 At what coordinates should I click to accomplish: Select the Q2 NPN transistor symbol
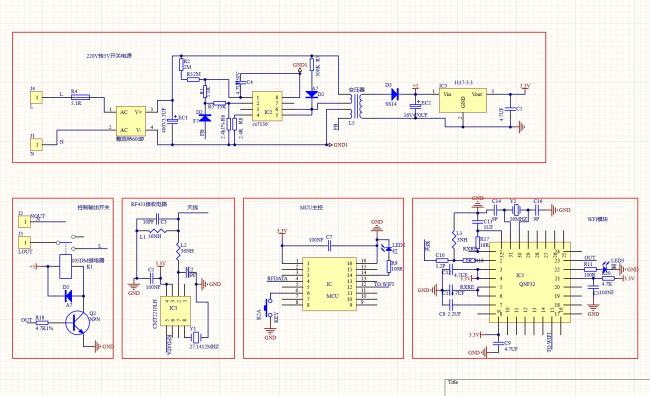(x=78, y=323)
